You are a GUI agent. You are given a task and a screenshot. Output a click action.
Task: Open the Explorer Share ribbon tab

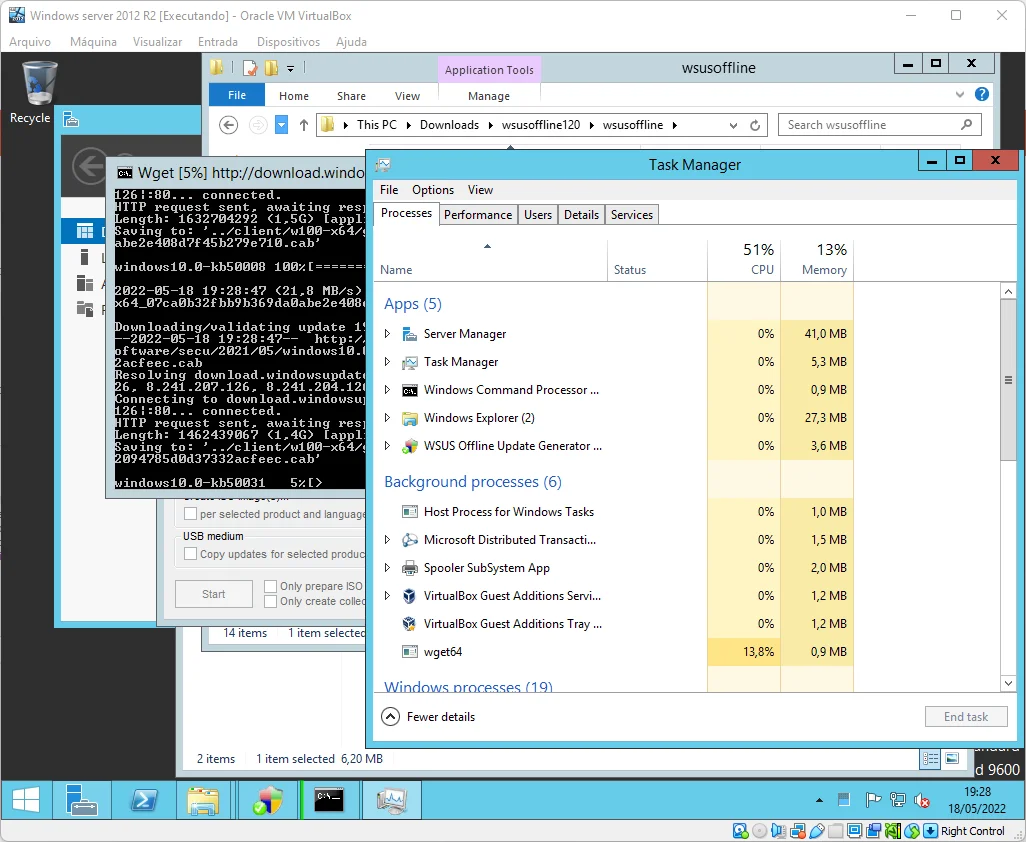click(351, 96)
